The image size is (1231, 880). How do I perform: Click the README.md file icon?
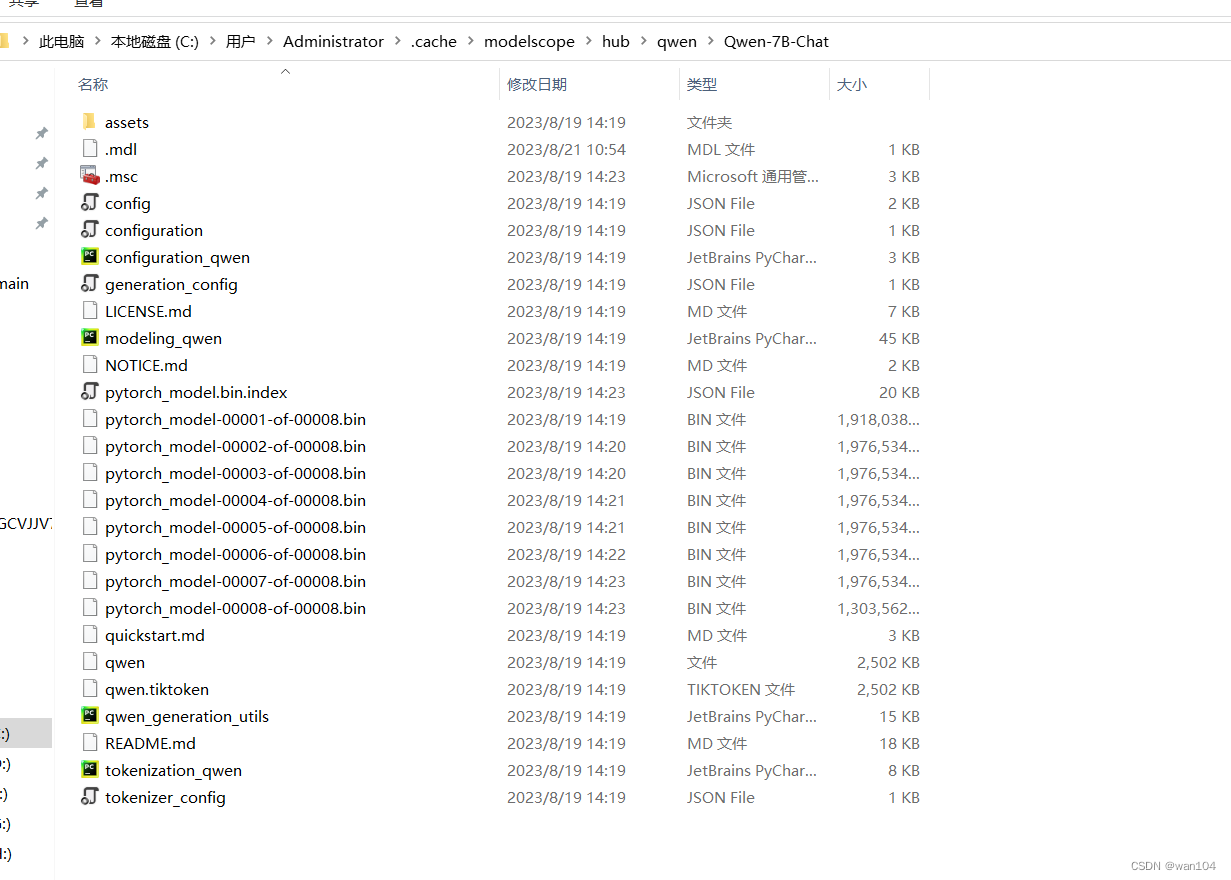89,743
